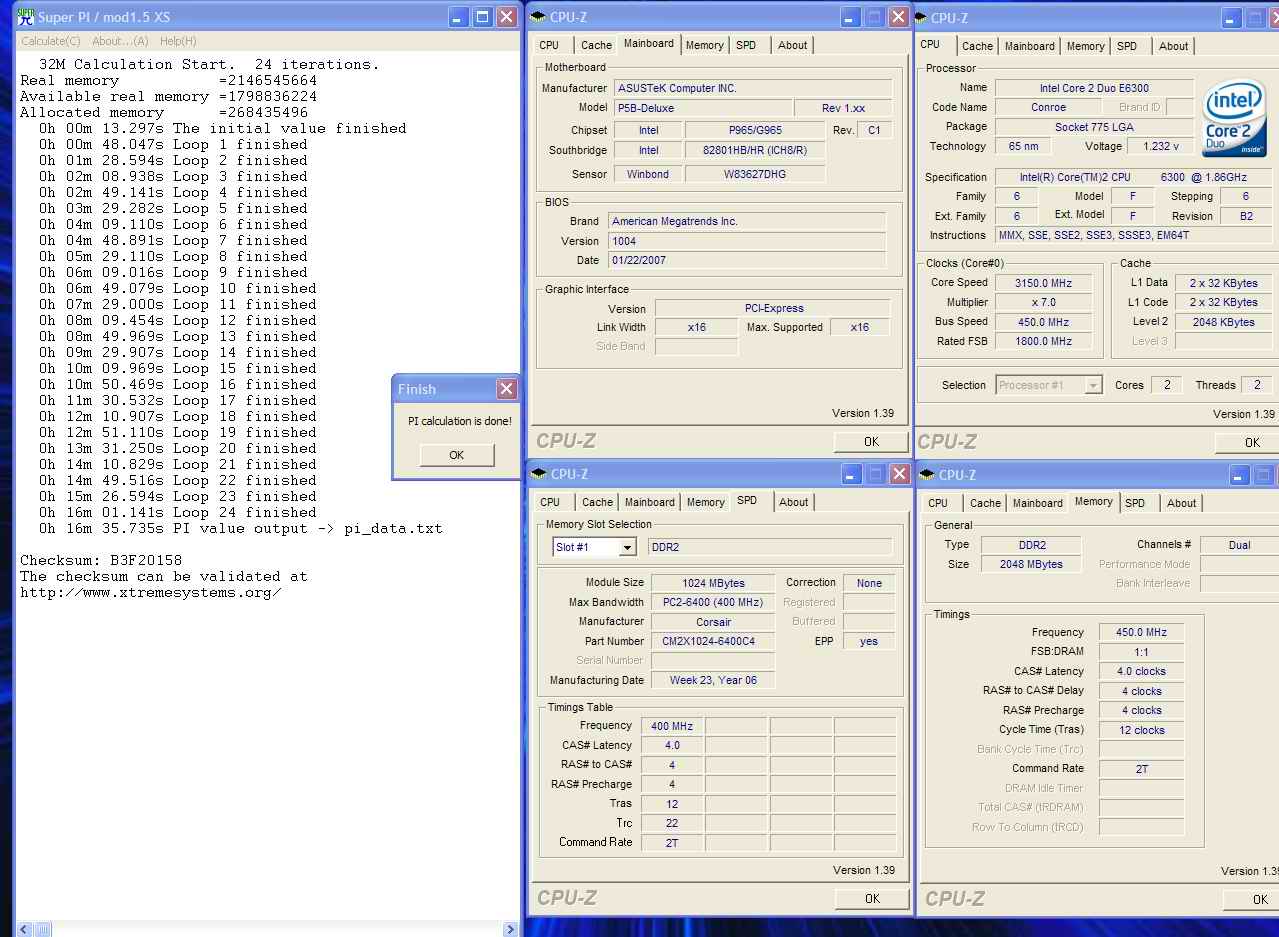Image resolution: width=1279 pixels, height=937 pixels.
Task: Click the Super PI horizontal scrollbar thumb
Action: 43,929
